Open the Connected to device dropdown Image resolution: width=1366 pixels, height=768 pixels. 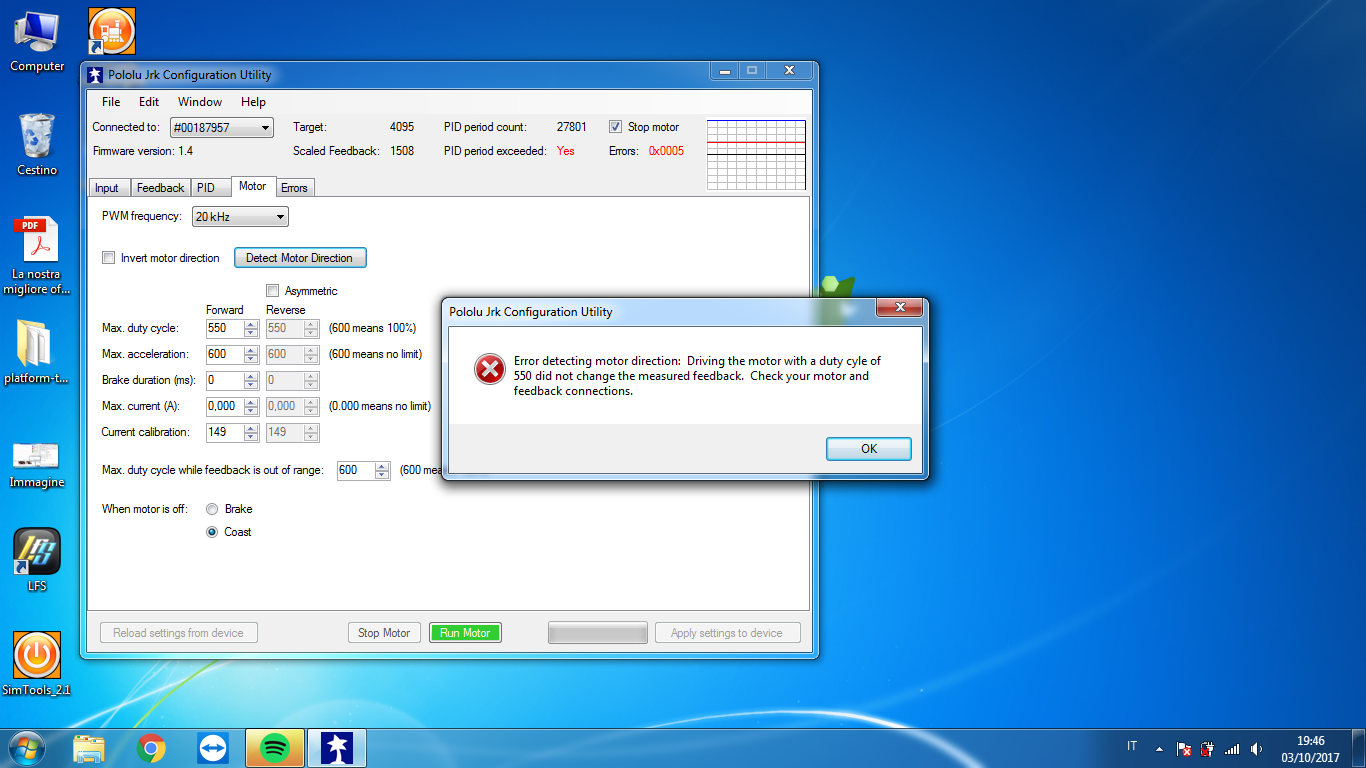pyautogui.click(x=221, y=128)
